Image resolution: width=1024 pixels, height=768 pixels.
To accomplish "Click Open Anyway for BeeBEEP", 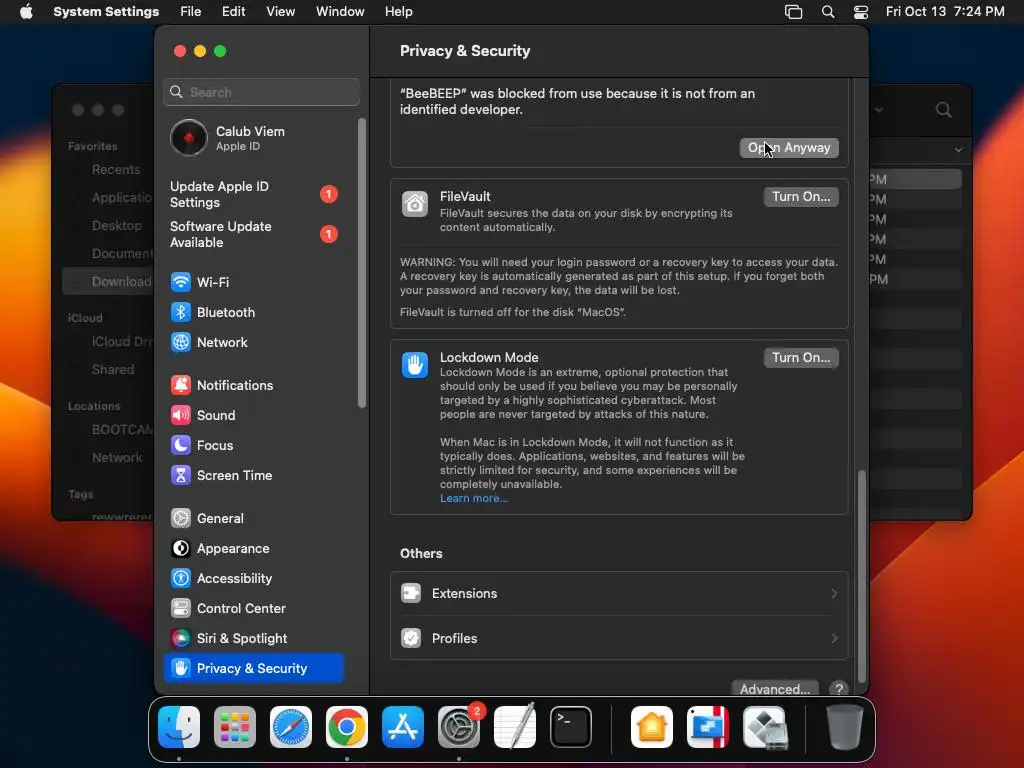I will pos(789,148).
